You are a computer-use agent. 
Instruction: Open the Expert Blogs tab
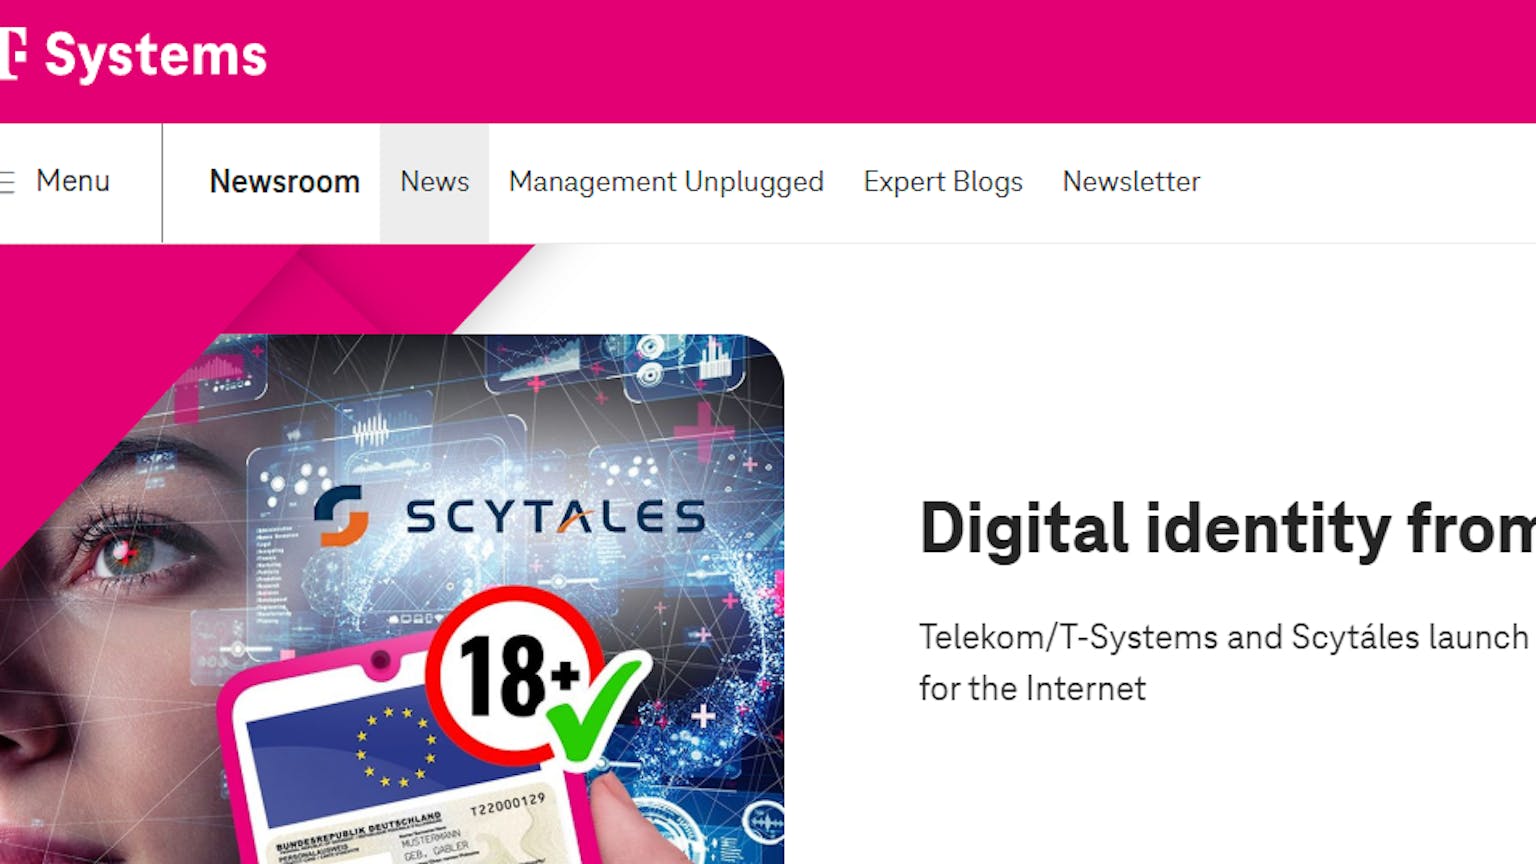(x=943, y=182)
